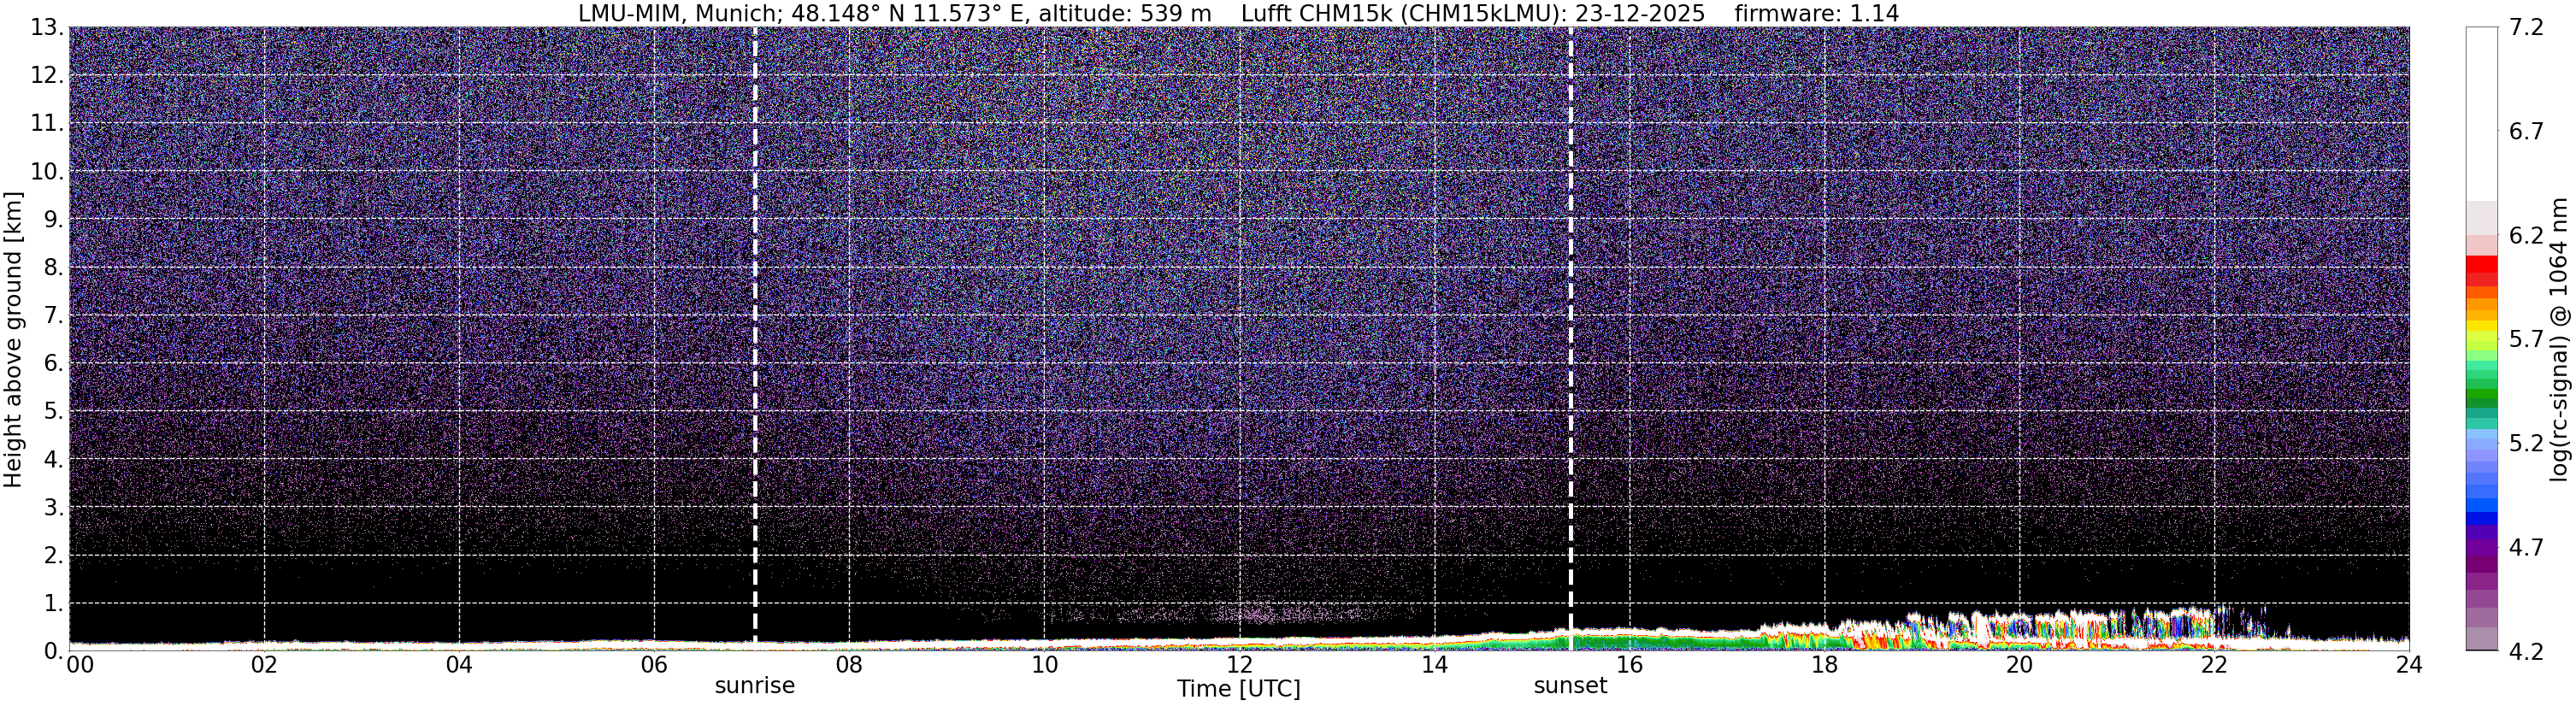This screenshot has width=2576, height=706.
Task: Click the '6.' height axis tick label
Action: point(53,364)
